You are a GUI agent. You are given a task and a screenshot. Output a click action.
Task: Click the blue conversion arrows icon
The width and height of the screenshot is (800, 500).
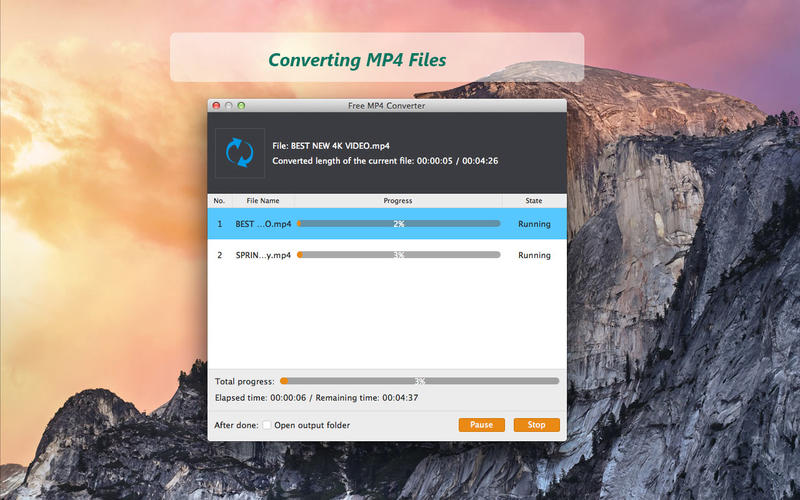click(240, 153)
